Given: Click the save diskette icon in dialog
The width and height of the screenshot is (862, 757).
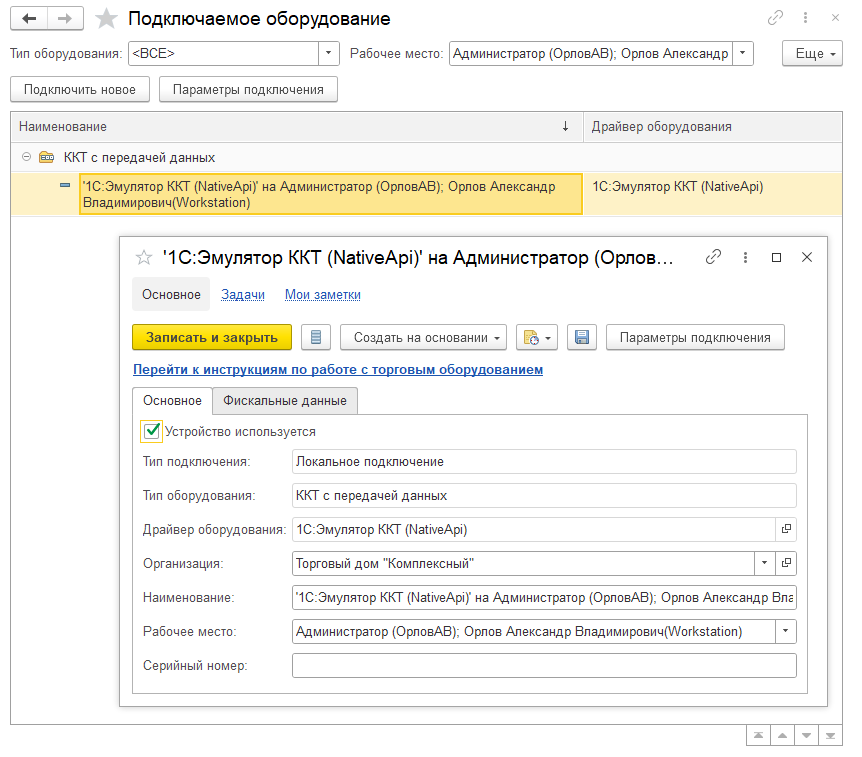Looking at the screenshot, I should click(582, 338).
